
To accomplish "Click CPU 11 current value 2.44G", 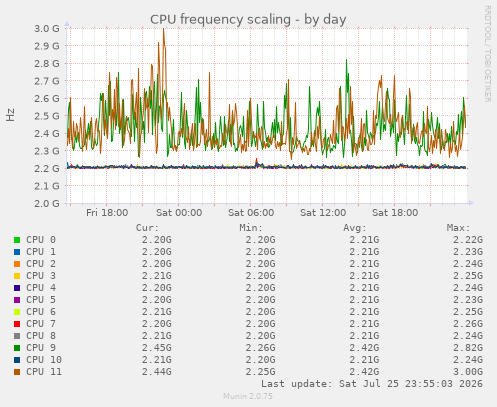I will pos(157,372).
